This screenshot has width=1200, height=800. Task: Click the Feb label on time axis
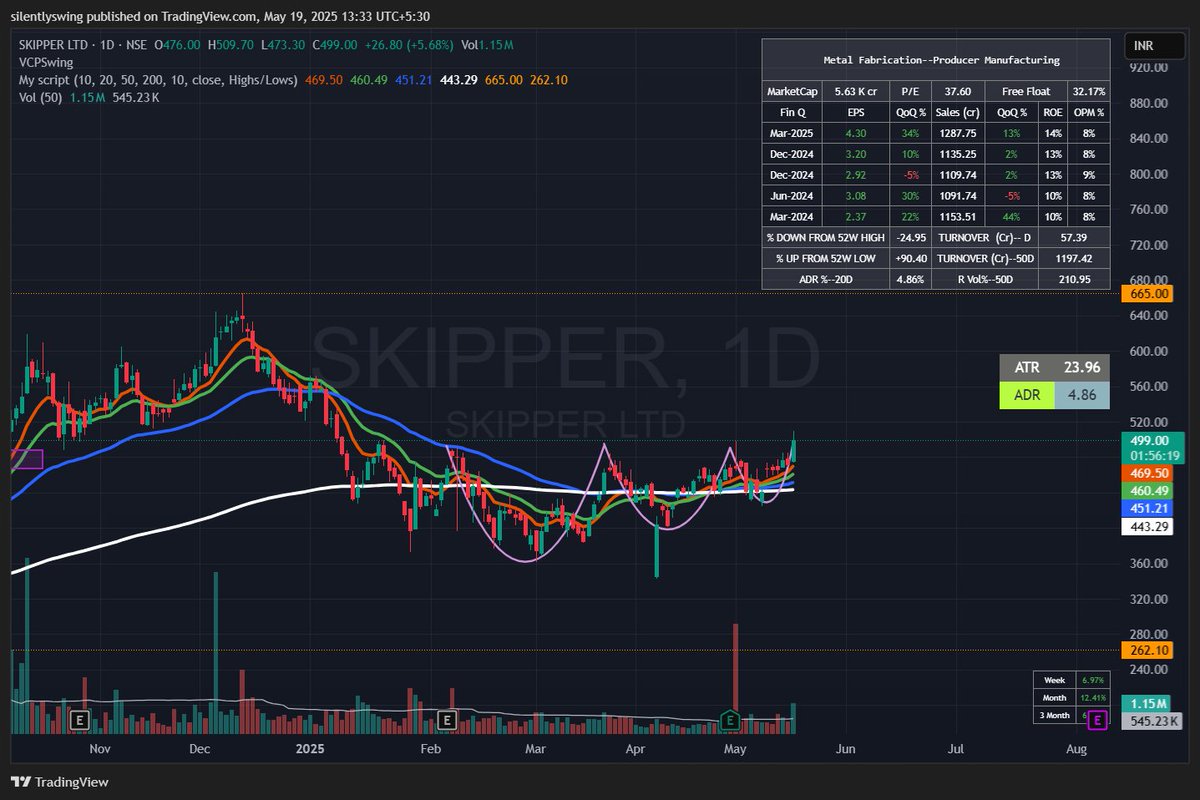point(430,748)
